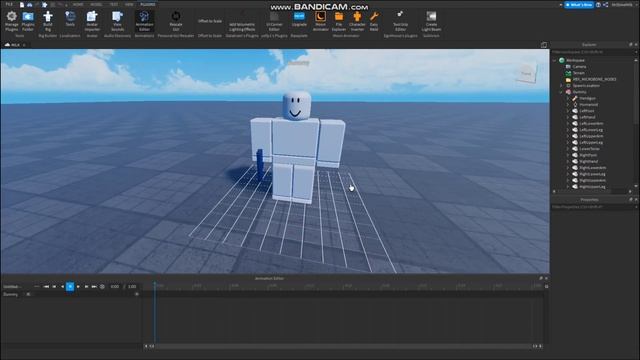Click the view cube in viewport
Viewport: 640px width, 360px height.
click(x=527, y=74)
